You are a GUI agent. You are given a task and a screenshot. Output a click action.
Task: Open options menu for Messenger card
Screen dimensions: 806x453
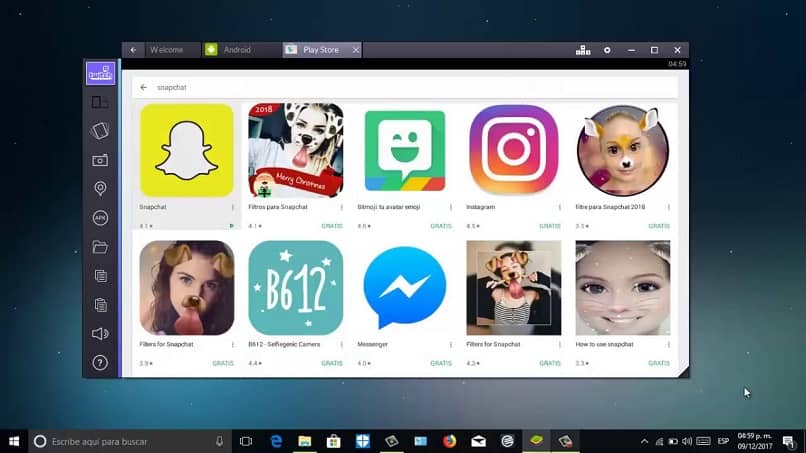point(451,345)
